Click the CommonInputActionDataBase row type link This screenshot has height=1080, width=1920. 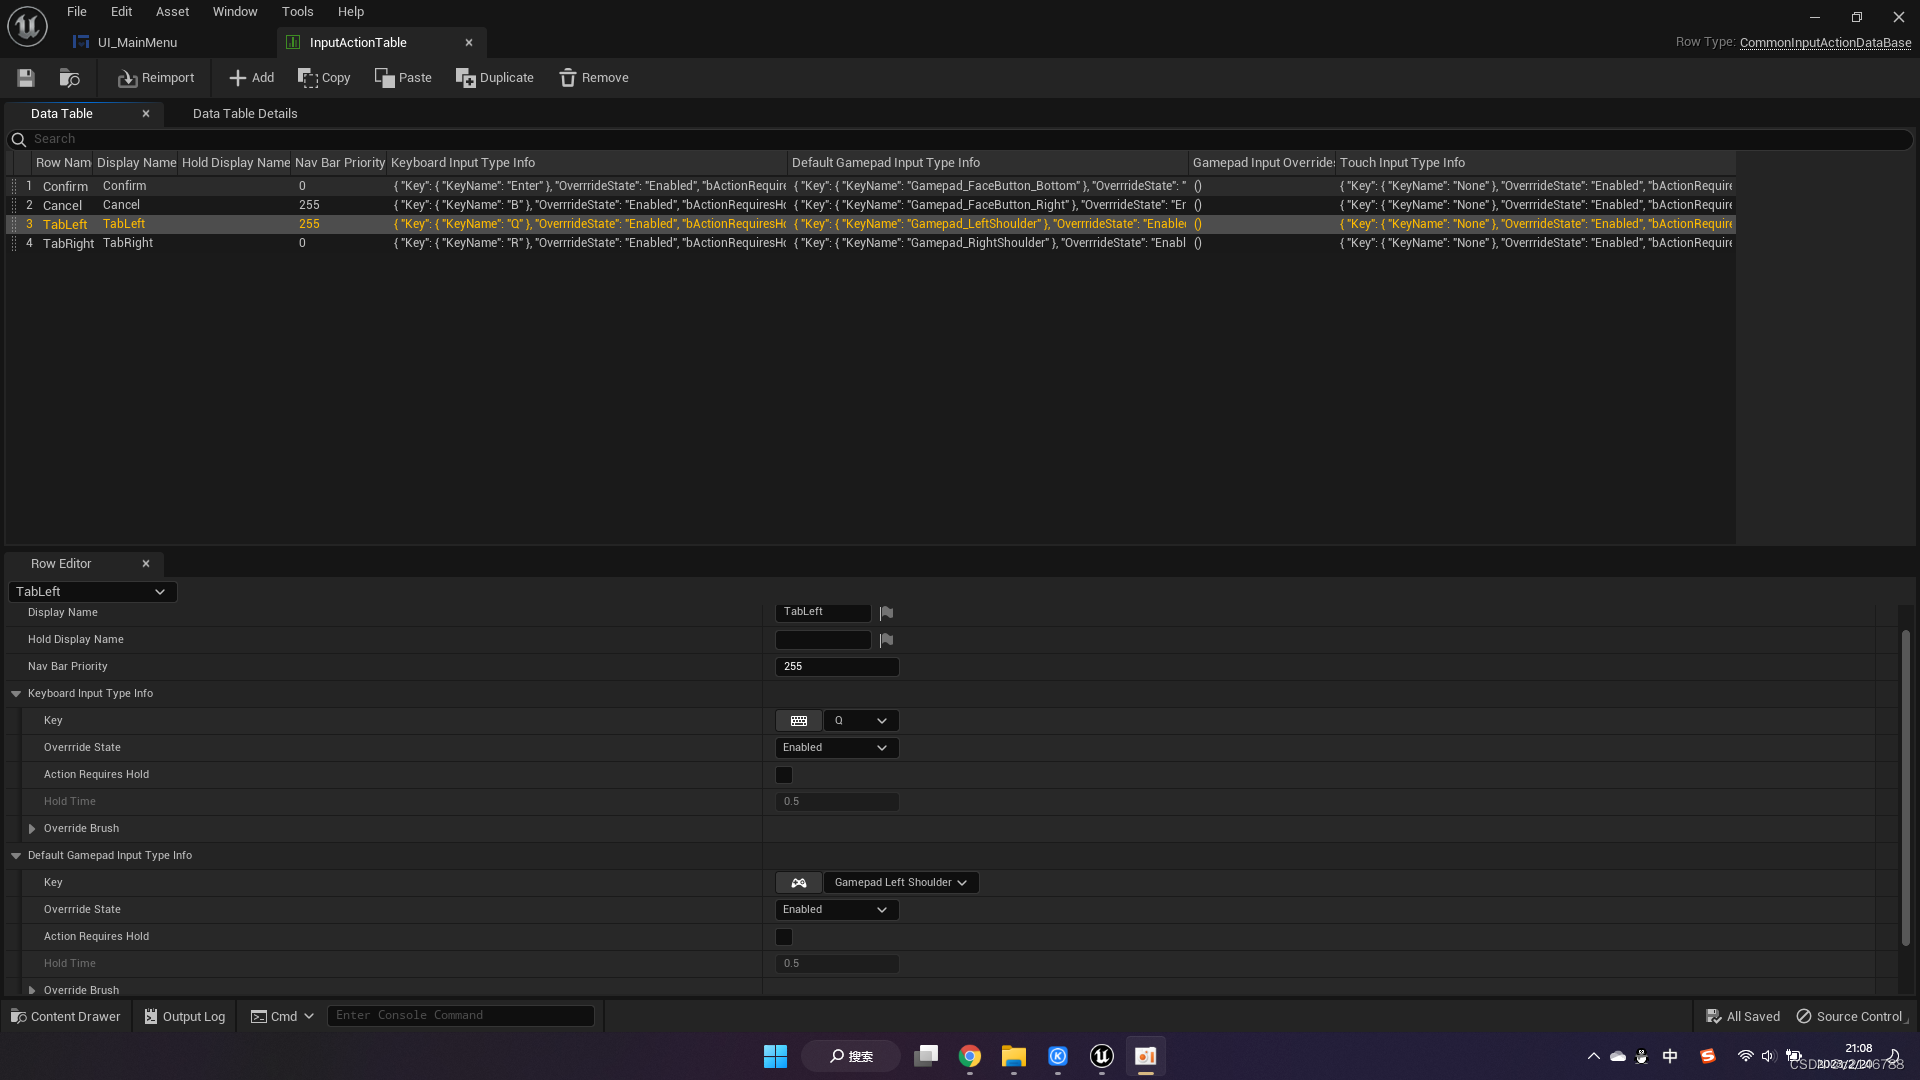click(1825, 43)
